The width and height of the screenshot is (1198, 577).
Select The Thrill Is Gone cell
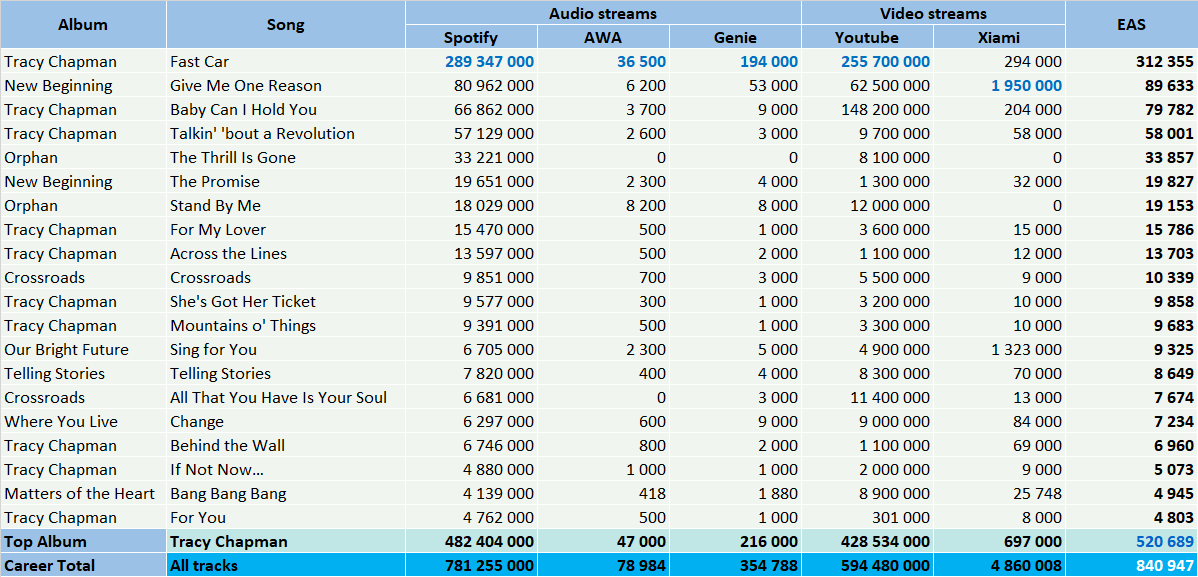(286, 157)
